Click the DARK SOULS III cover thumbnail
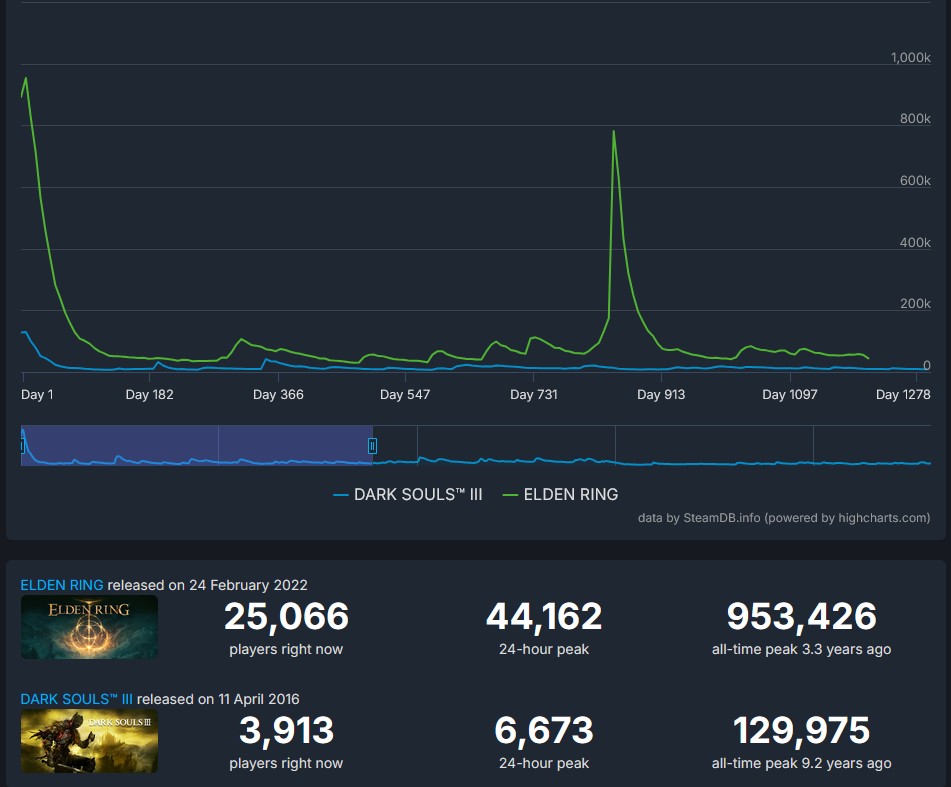The height and width of the screenshot is (787, 951). click(89, 741)
